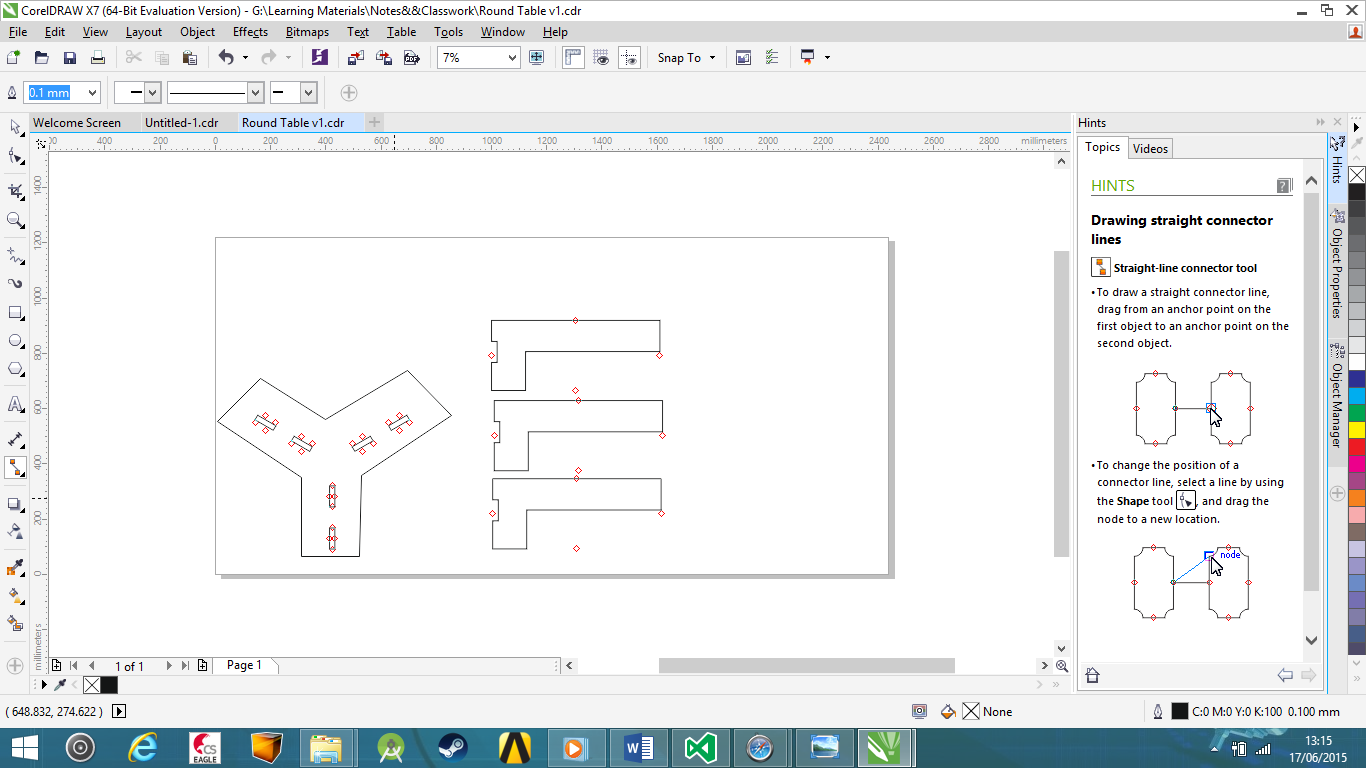Viewport: 1366px width, 768px height.
Task: Select the Shape tool in the toolbox
Action: pos(15,156)
